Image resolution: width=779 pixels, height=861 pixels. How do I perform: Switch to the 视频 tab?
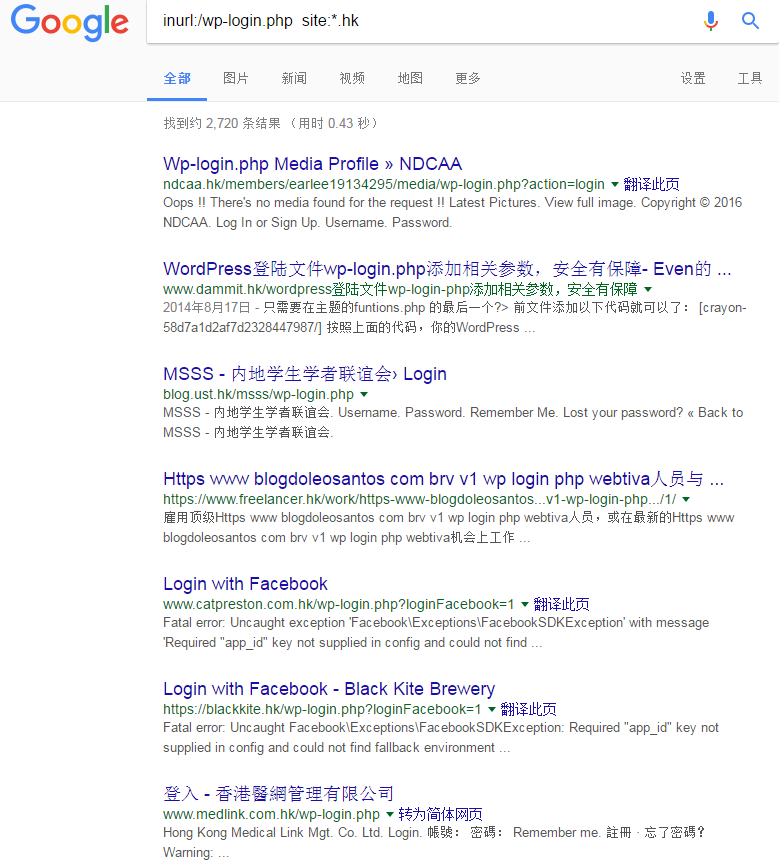point(352,79)
